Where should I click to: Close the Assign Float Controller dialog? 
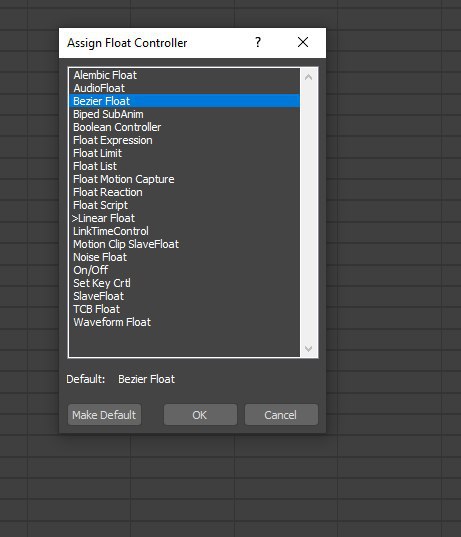303,42
